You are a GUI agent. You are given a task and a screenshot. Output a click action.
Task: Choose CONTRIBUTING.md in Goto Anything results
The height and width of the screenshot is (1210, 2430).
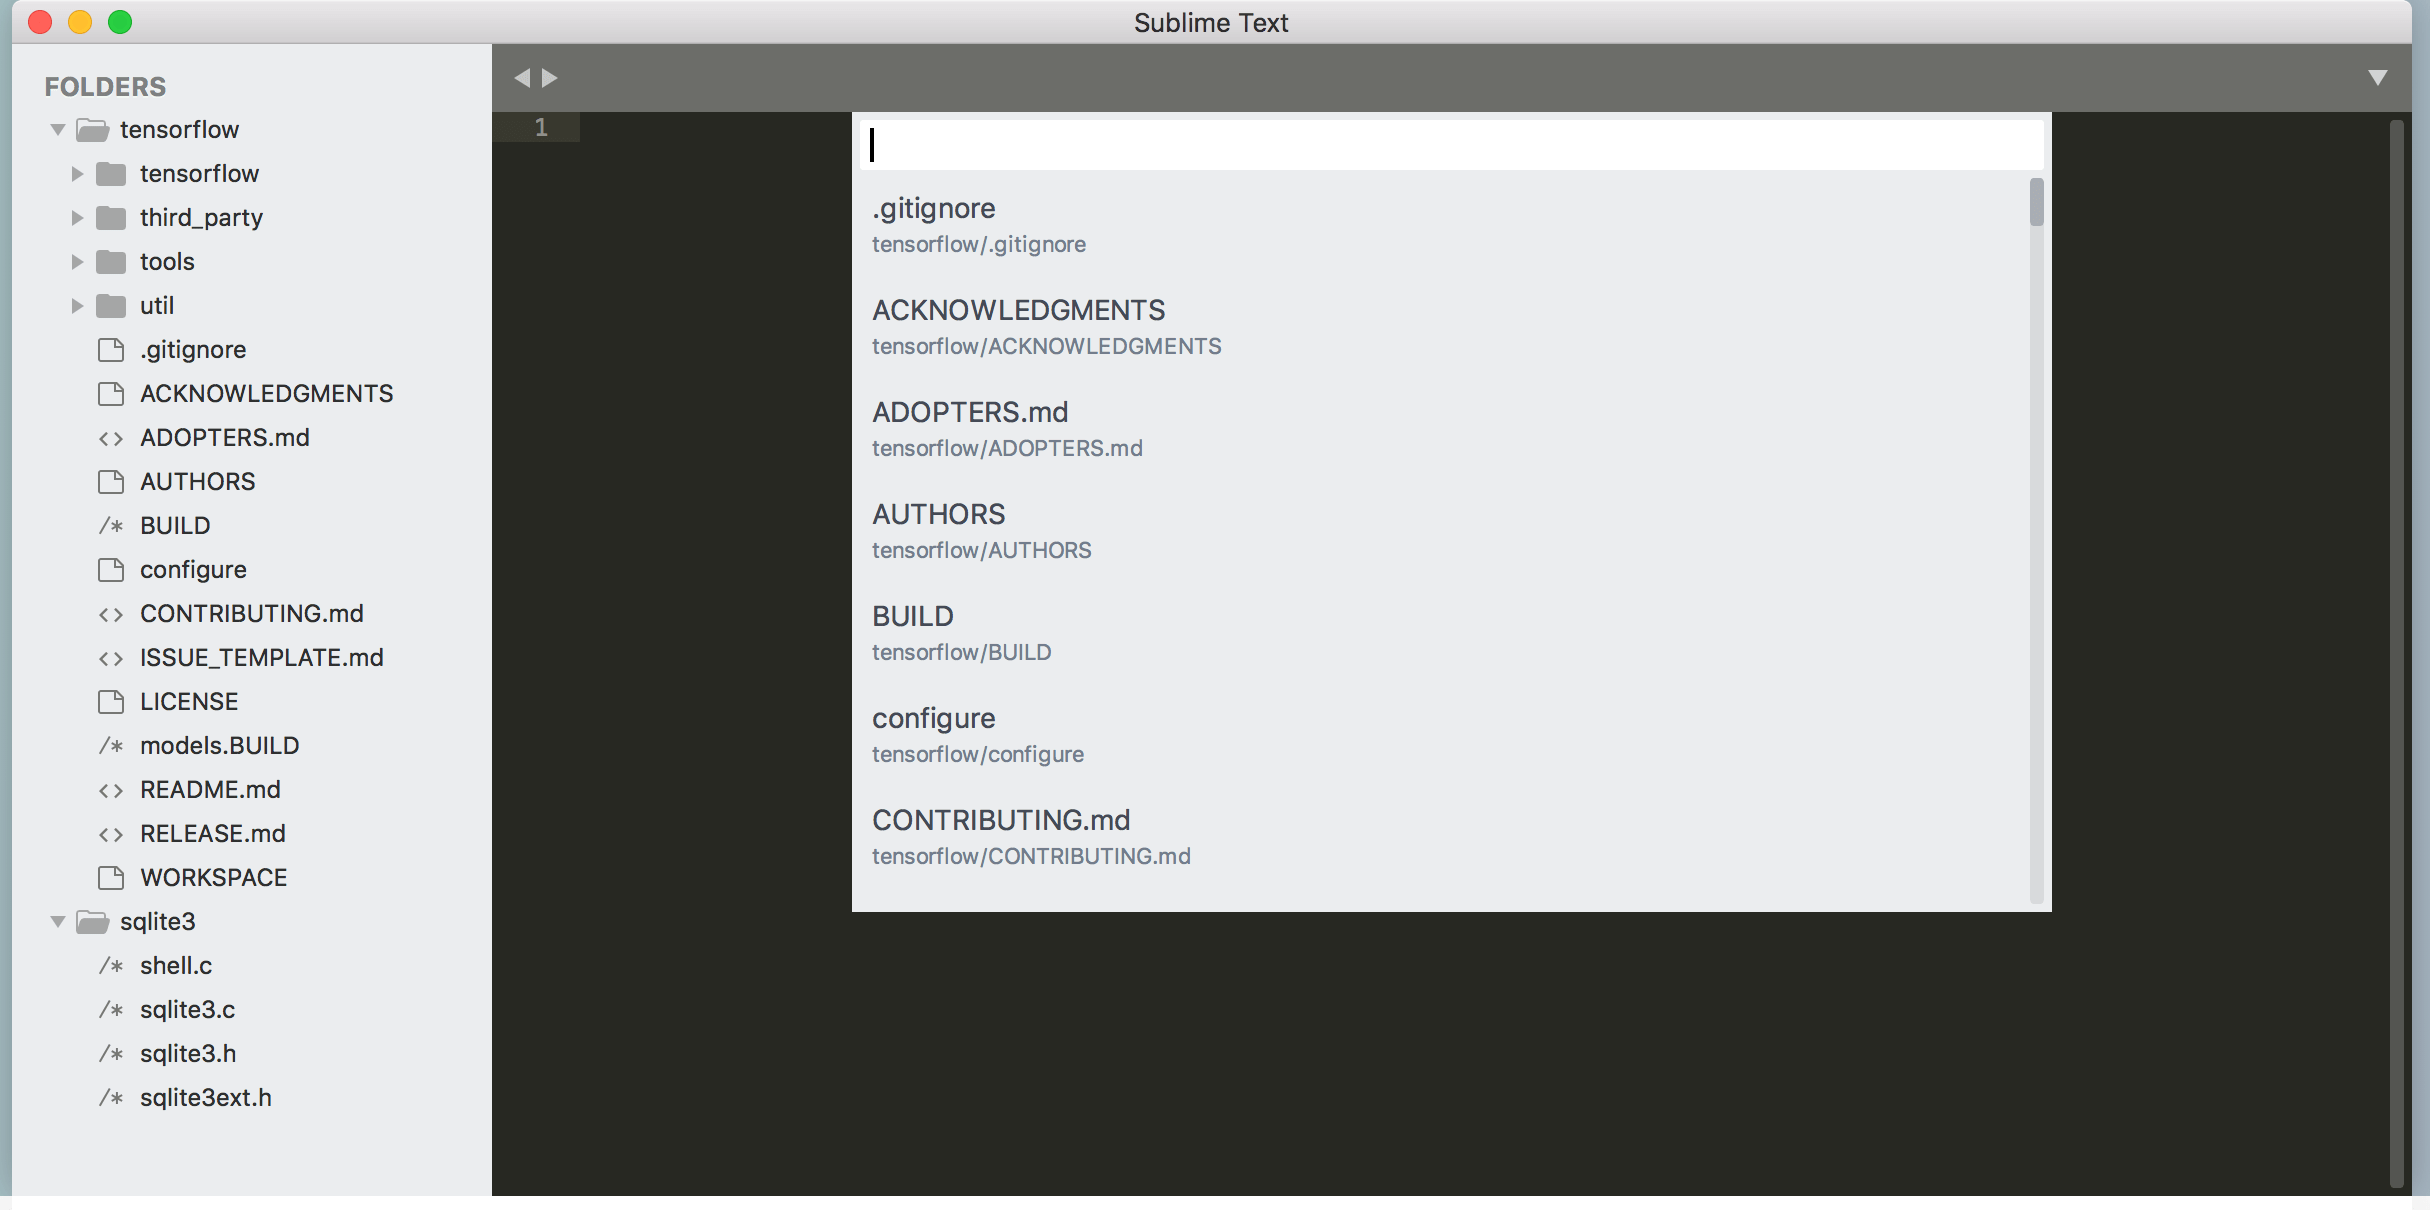(x=1440, y=837)
